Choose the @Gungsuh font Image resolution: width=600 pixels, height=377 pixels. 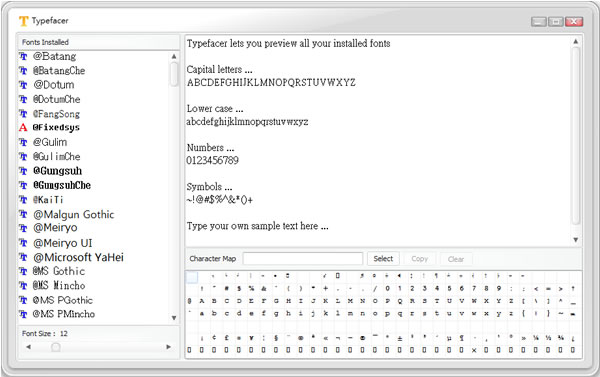(x=57, y=171)
